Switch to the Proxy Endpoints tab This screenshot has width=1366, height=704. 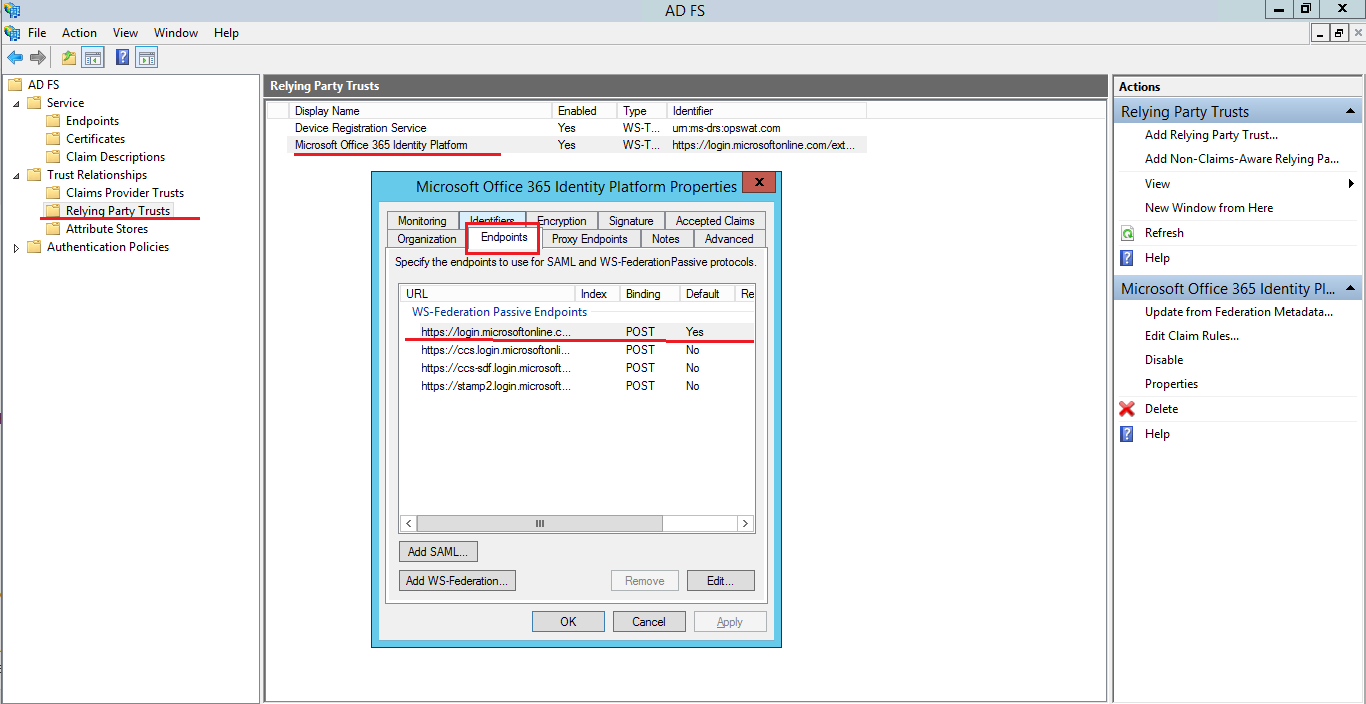(589, 239)
